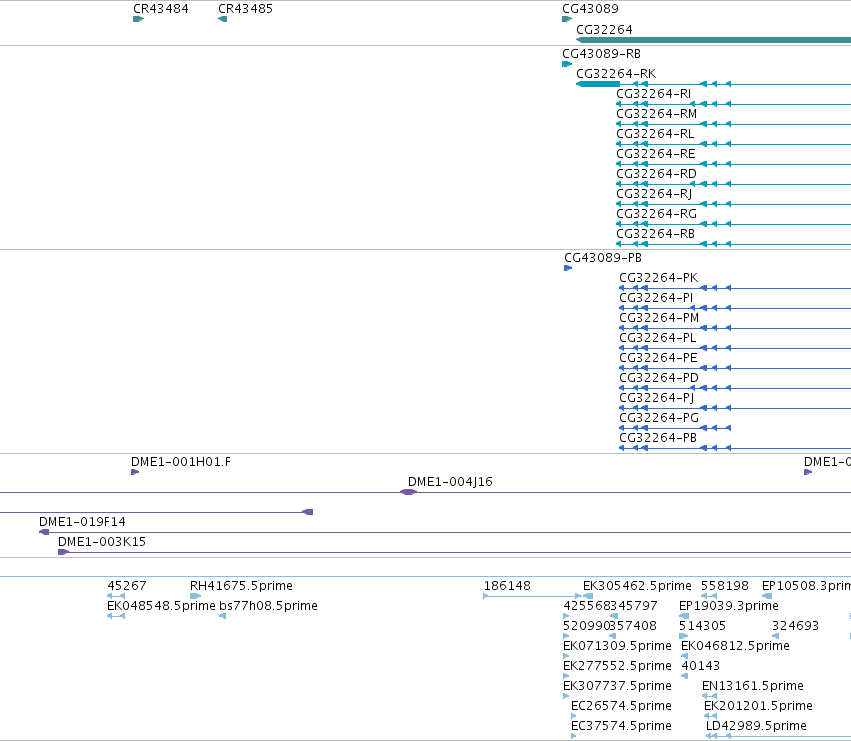The width and height of the screenshot is (851, 741).
Task: Select the CG32264 gene bar
Action: tap(713, 40)
